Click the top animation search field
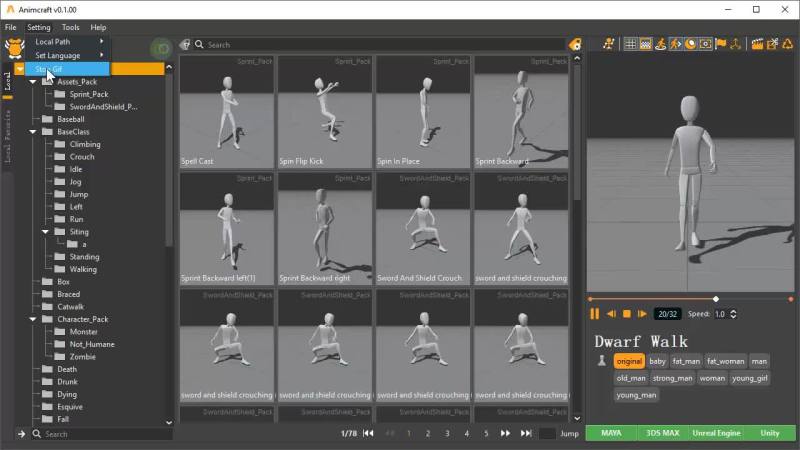Screen dimensions: 800x450 pos(385,44)
